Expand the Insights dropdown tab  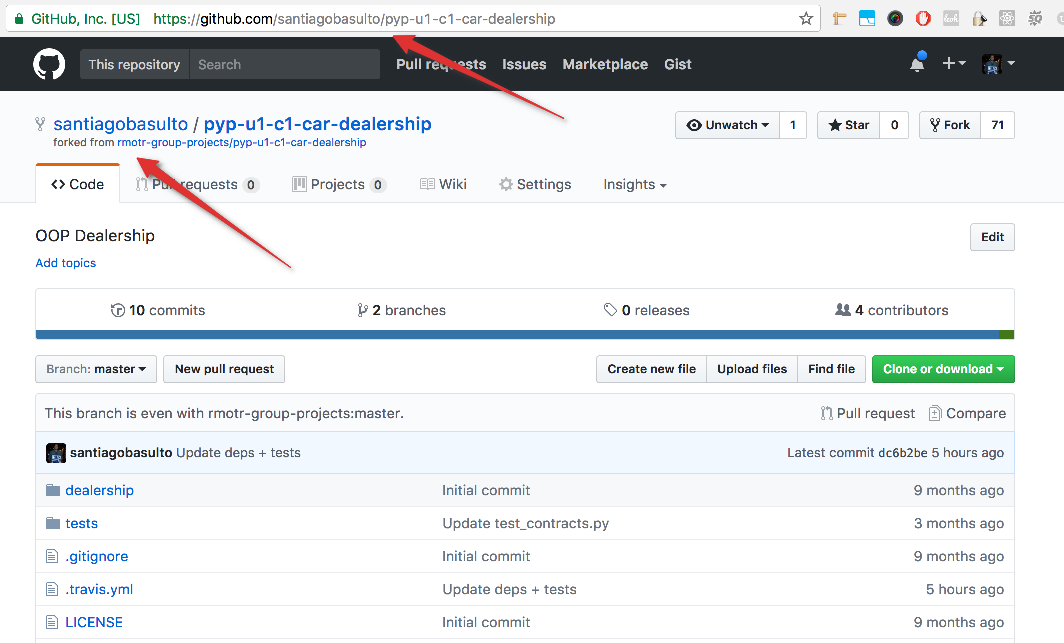point(634,184)
